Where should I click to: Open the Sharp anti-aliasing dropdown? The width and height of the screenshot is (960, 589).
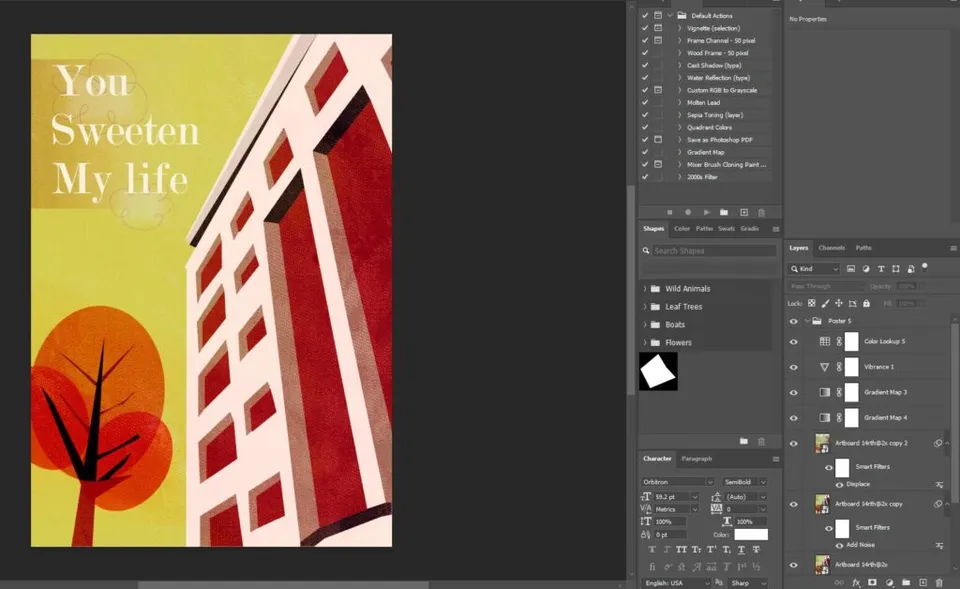(x=748, y=583)
